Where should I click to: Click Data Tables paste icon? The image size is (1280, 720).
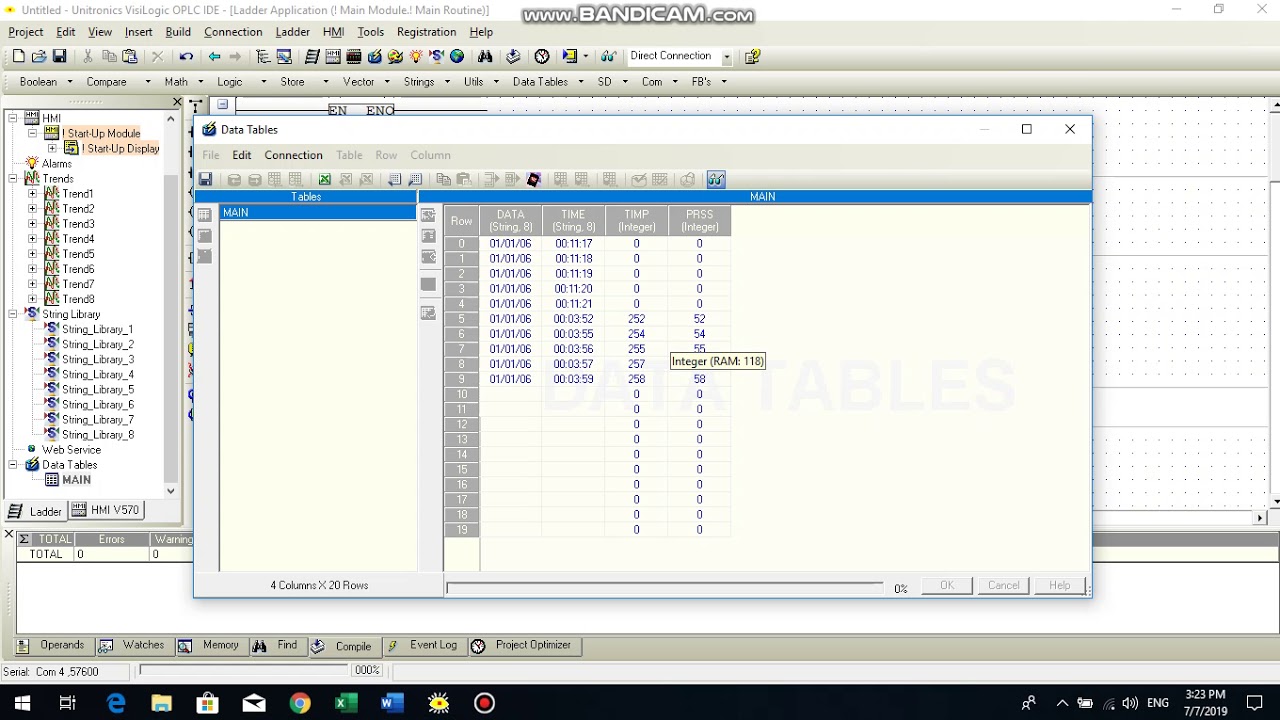(x=464, y=179)
